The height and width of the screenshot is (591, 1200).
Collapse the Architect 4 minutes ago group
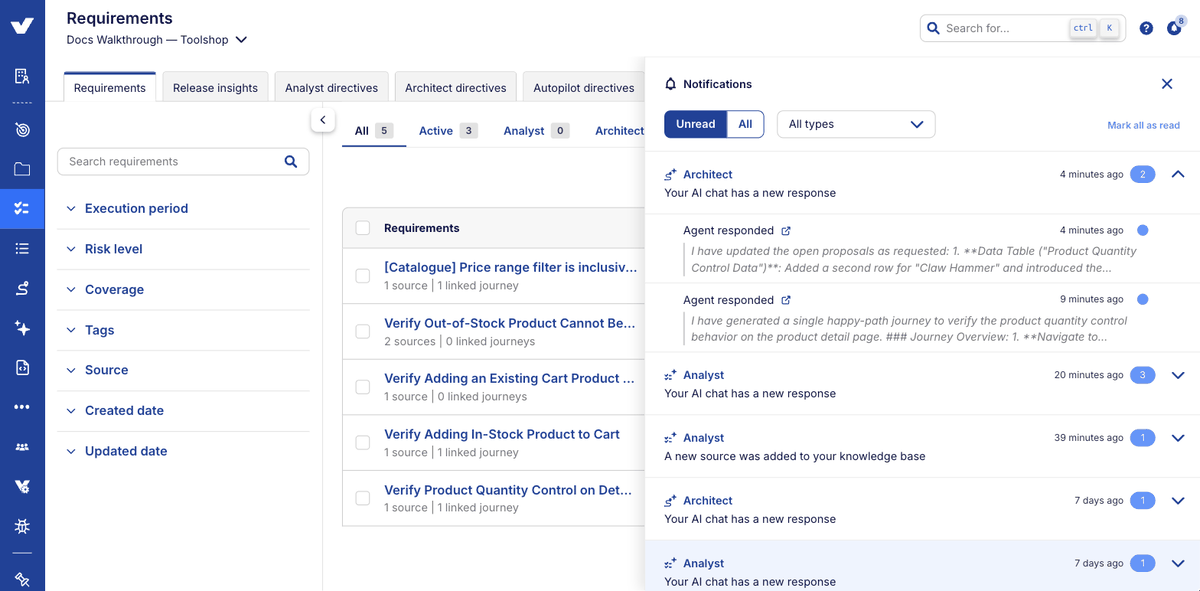tap(1177, 174)
